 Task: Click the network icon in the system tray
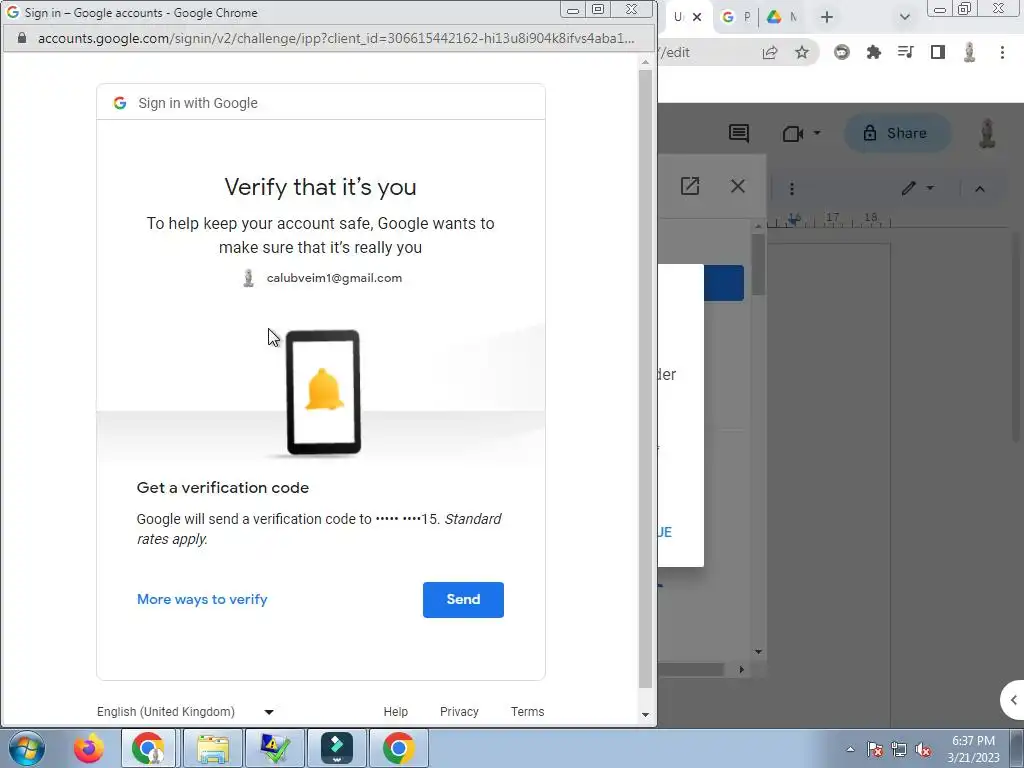click(x=899, y=750)
